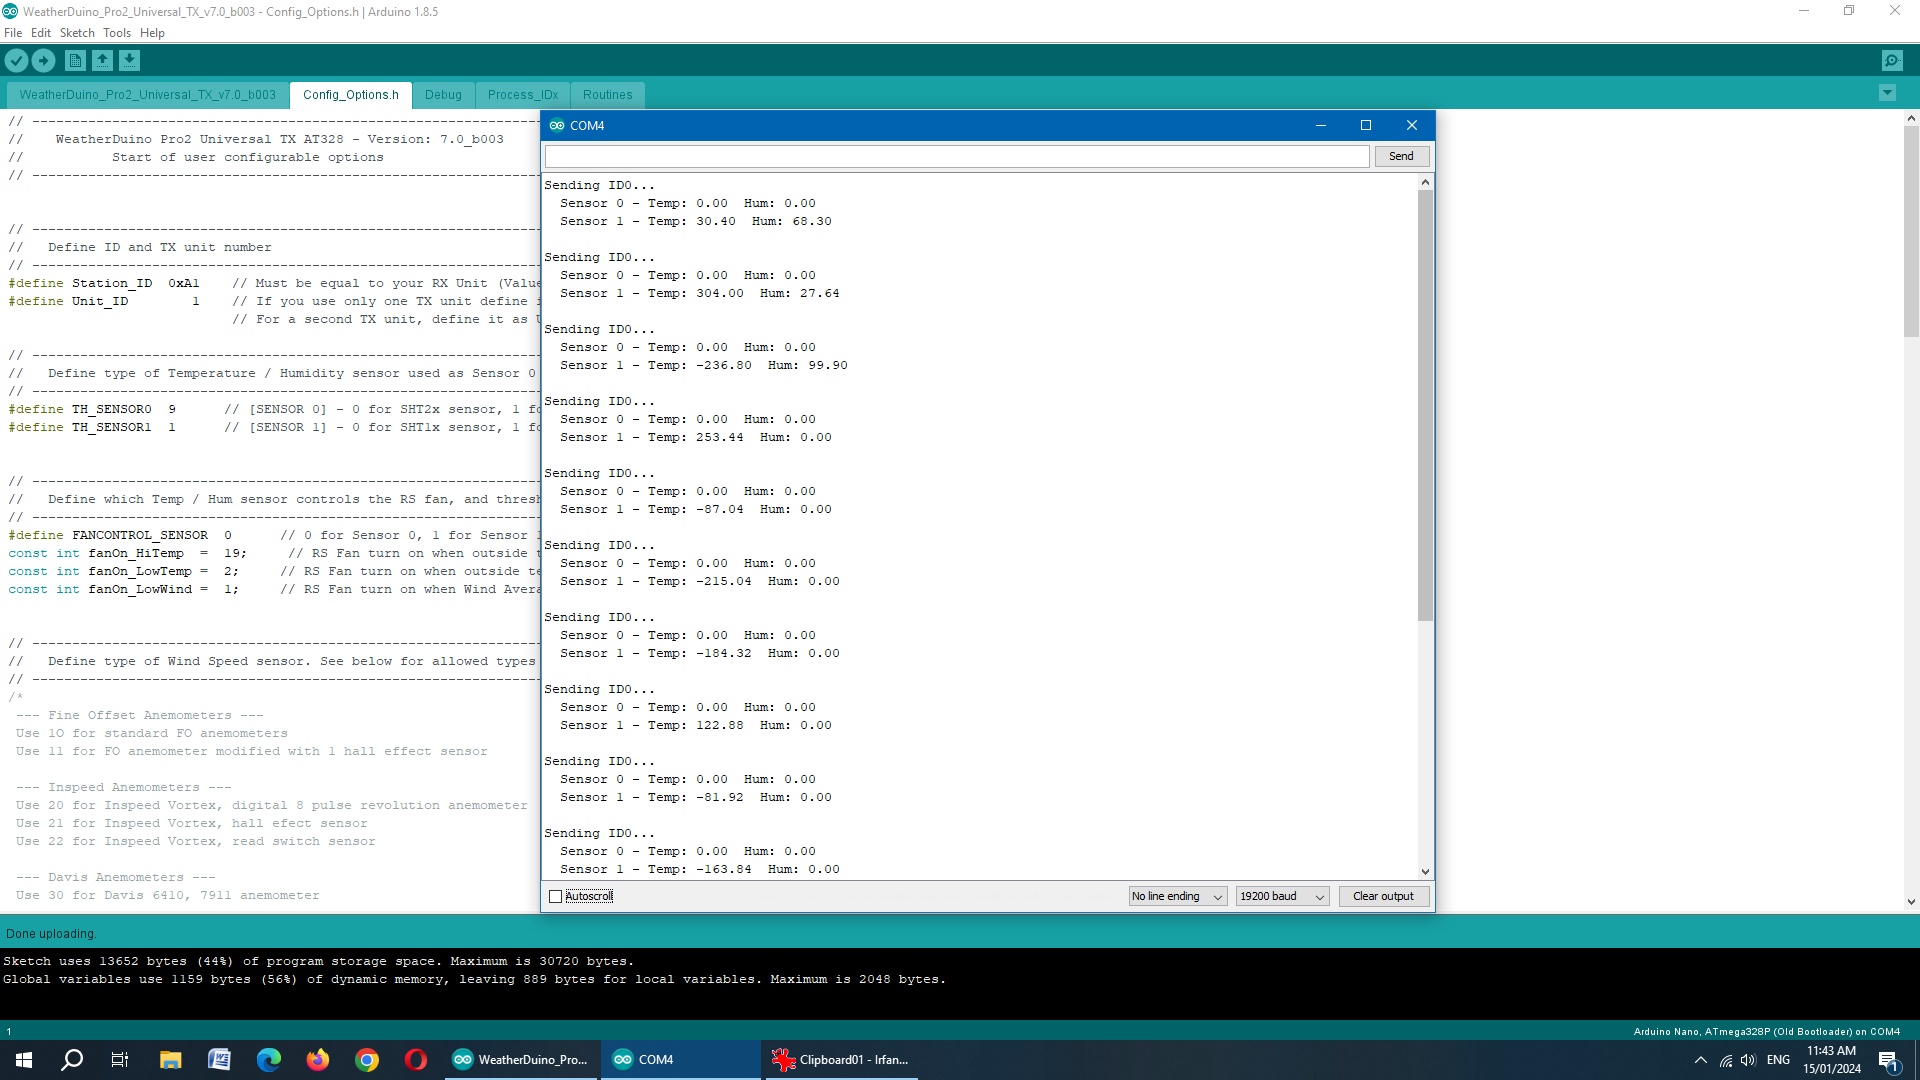Image resolution: width=1920 pixels, height=1080 pixels.
Task: Click the Verify sketch checkmark icon
Action: pyautogui.click(x=17, y=61)
